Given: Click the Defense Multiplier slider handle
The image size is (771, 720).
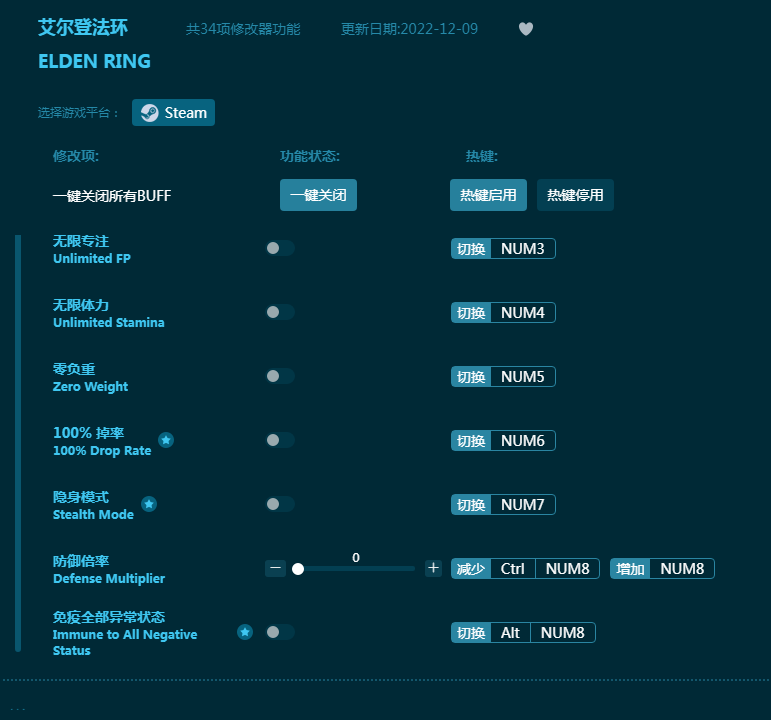Looking at the screenshot, I should coord(297,569).
